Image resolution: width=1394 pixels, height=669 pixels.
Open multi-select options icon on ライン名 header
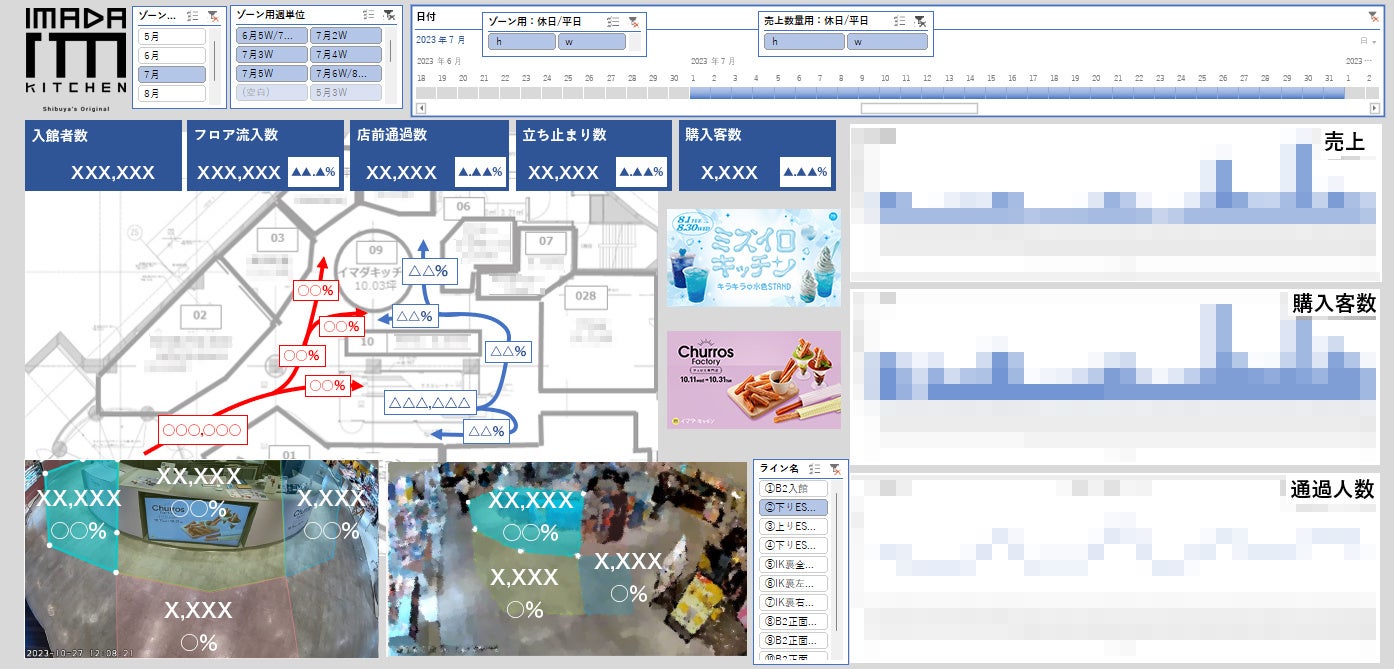814,469
